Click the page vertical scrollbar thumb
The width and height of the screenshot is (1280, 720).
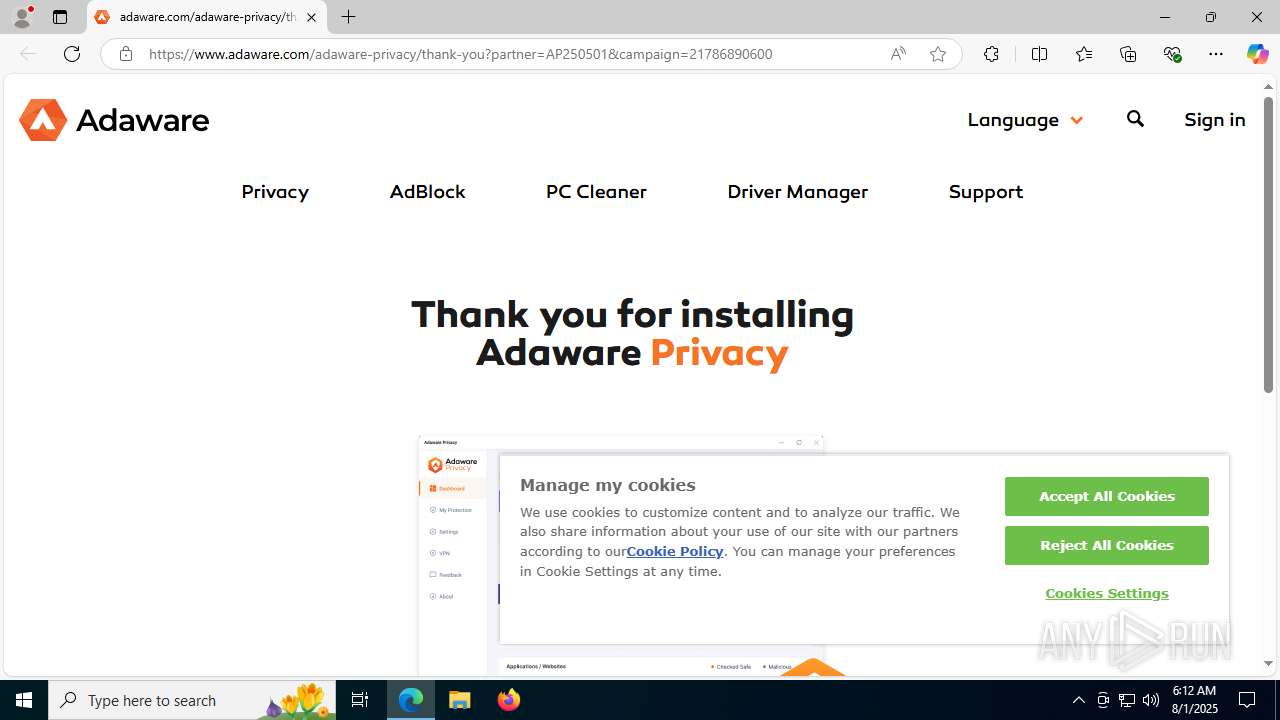(1268, 244)
